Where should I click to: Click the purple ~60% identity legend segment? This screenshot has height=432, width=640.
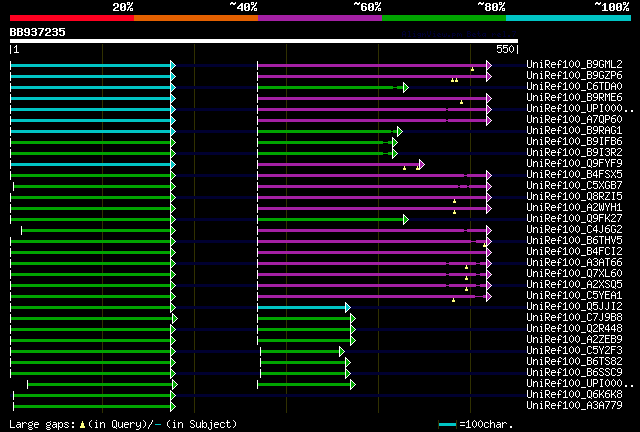click(x=320, y=18)
